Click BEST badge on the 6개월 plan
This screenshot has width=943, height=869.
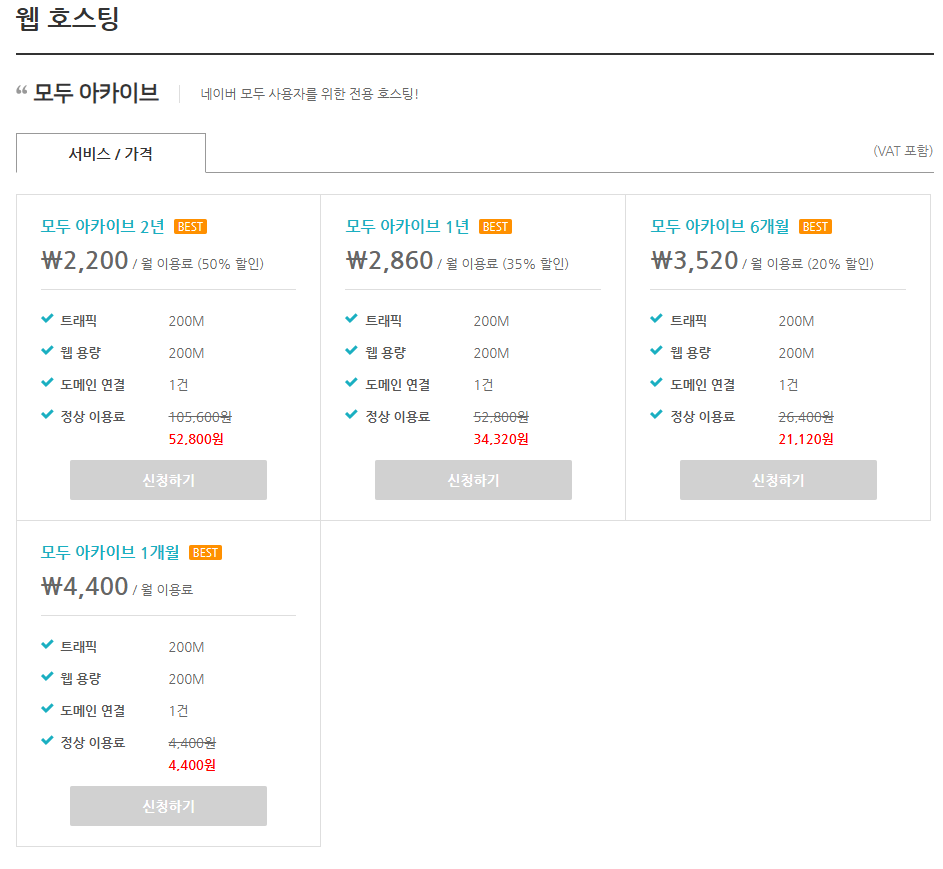point(815,227)
